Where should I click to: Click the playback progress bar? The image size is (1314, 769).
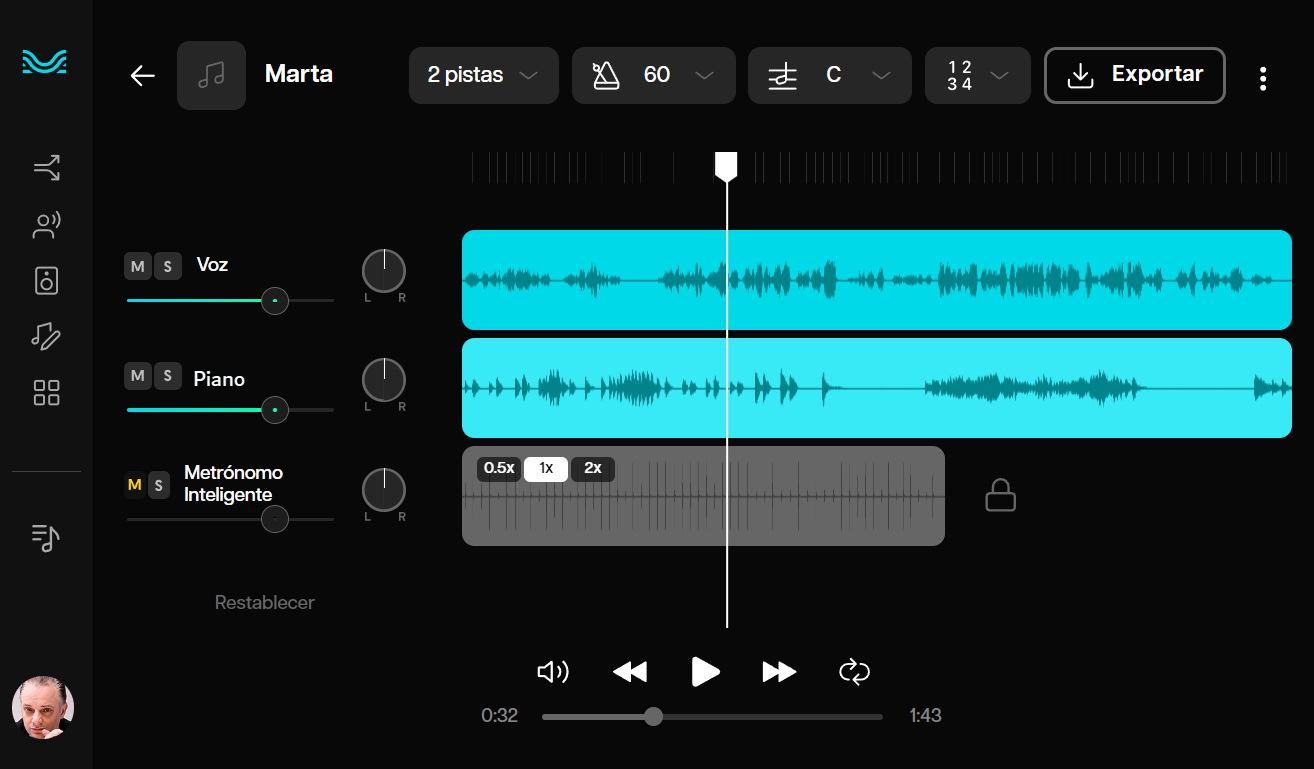712,716
